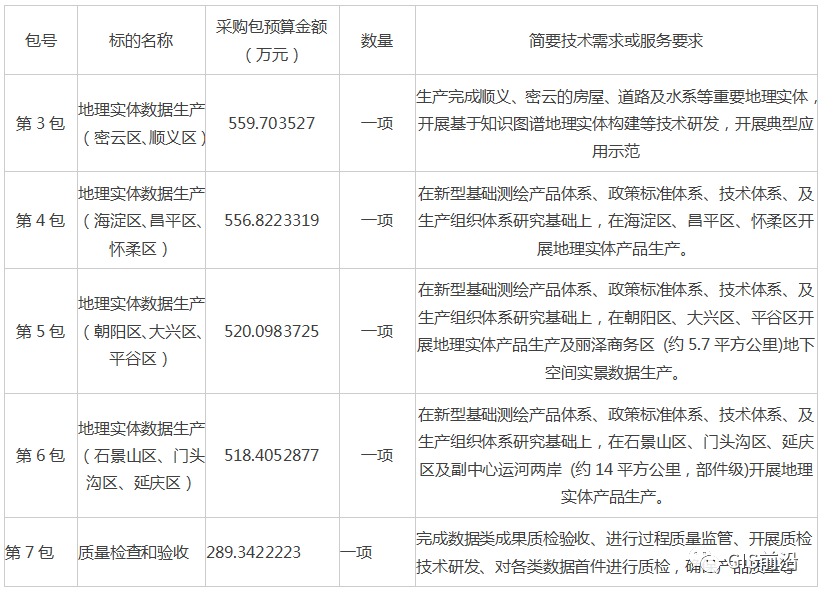Select the 第 6 包 cell
825x597 pixels.
tap(41, 455)
